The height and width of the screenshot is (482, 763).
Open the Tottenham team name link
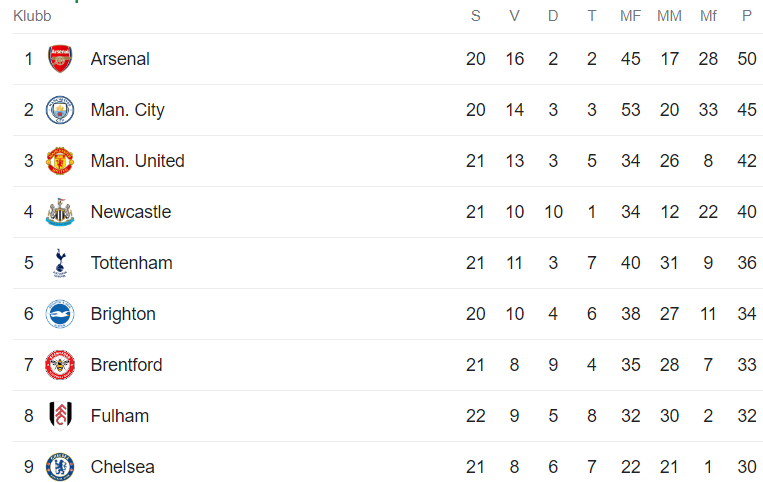[131, 263]
